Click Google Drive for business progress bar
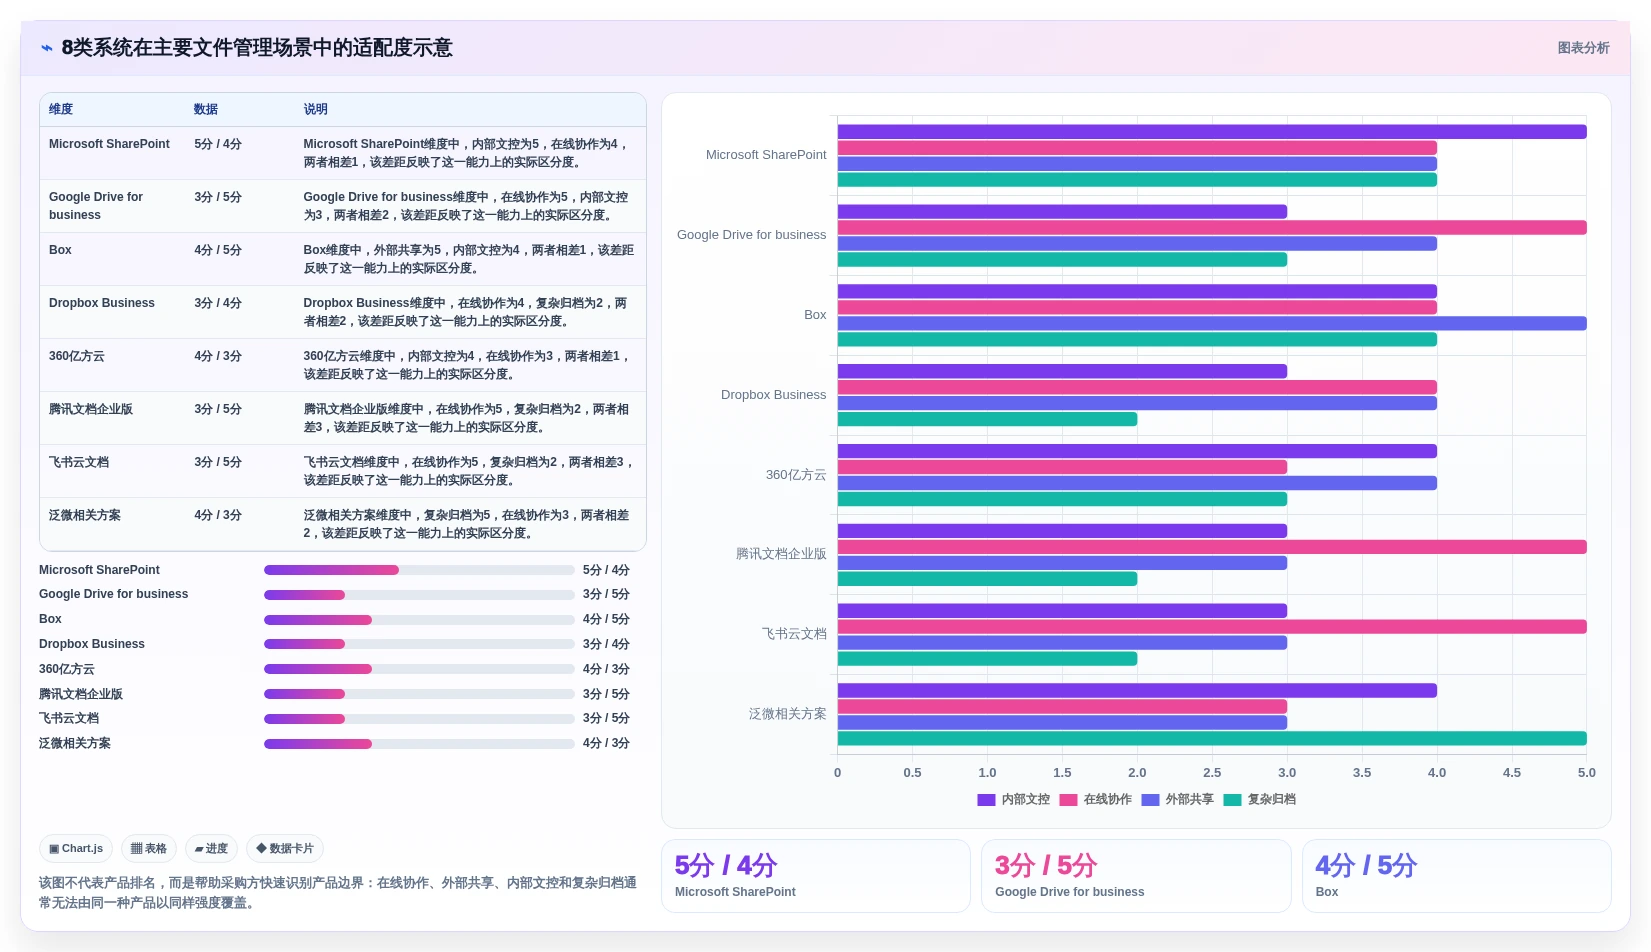Screen dimensions: 1651x952 point(419,595)
